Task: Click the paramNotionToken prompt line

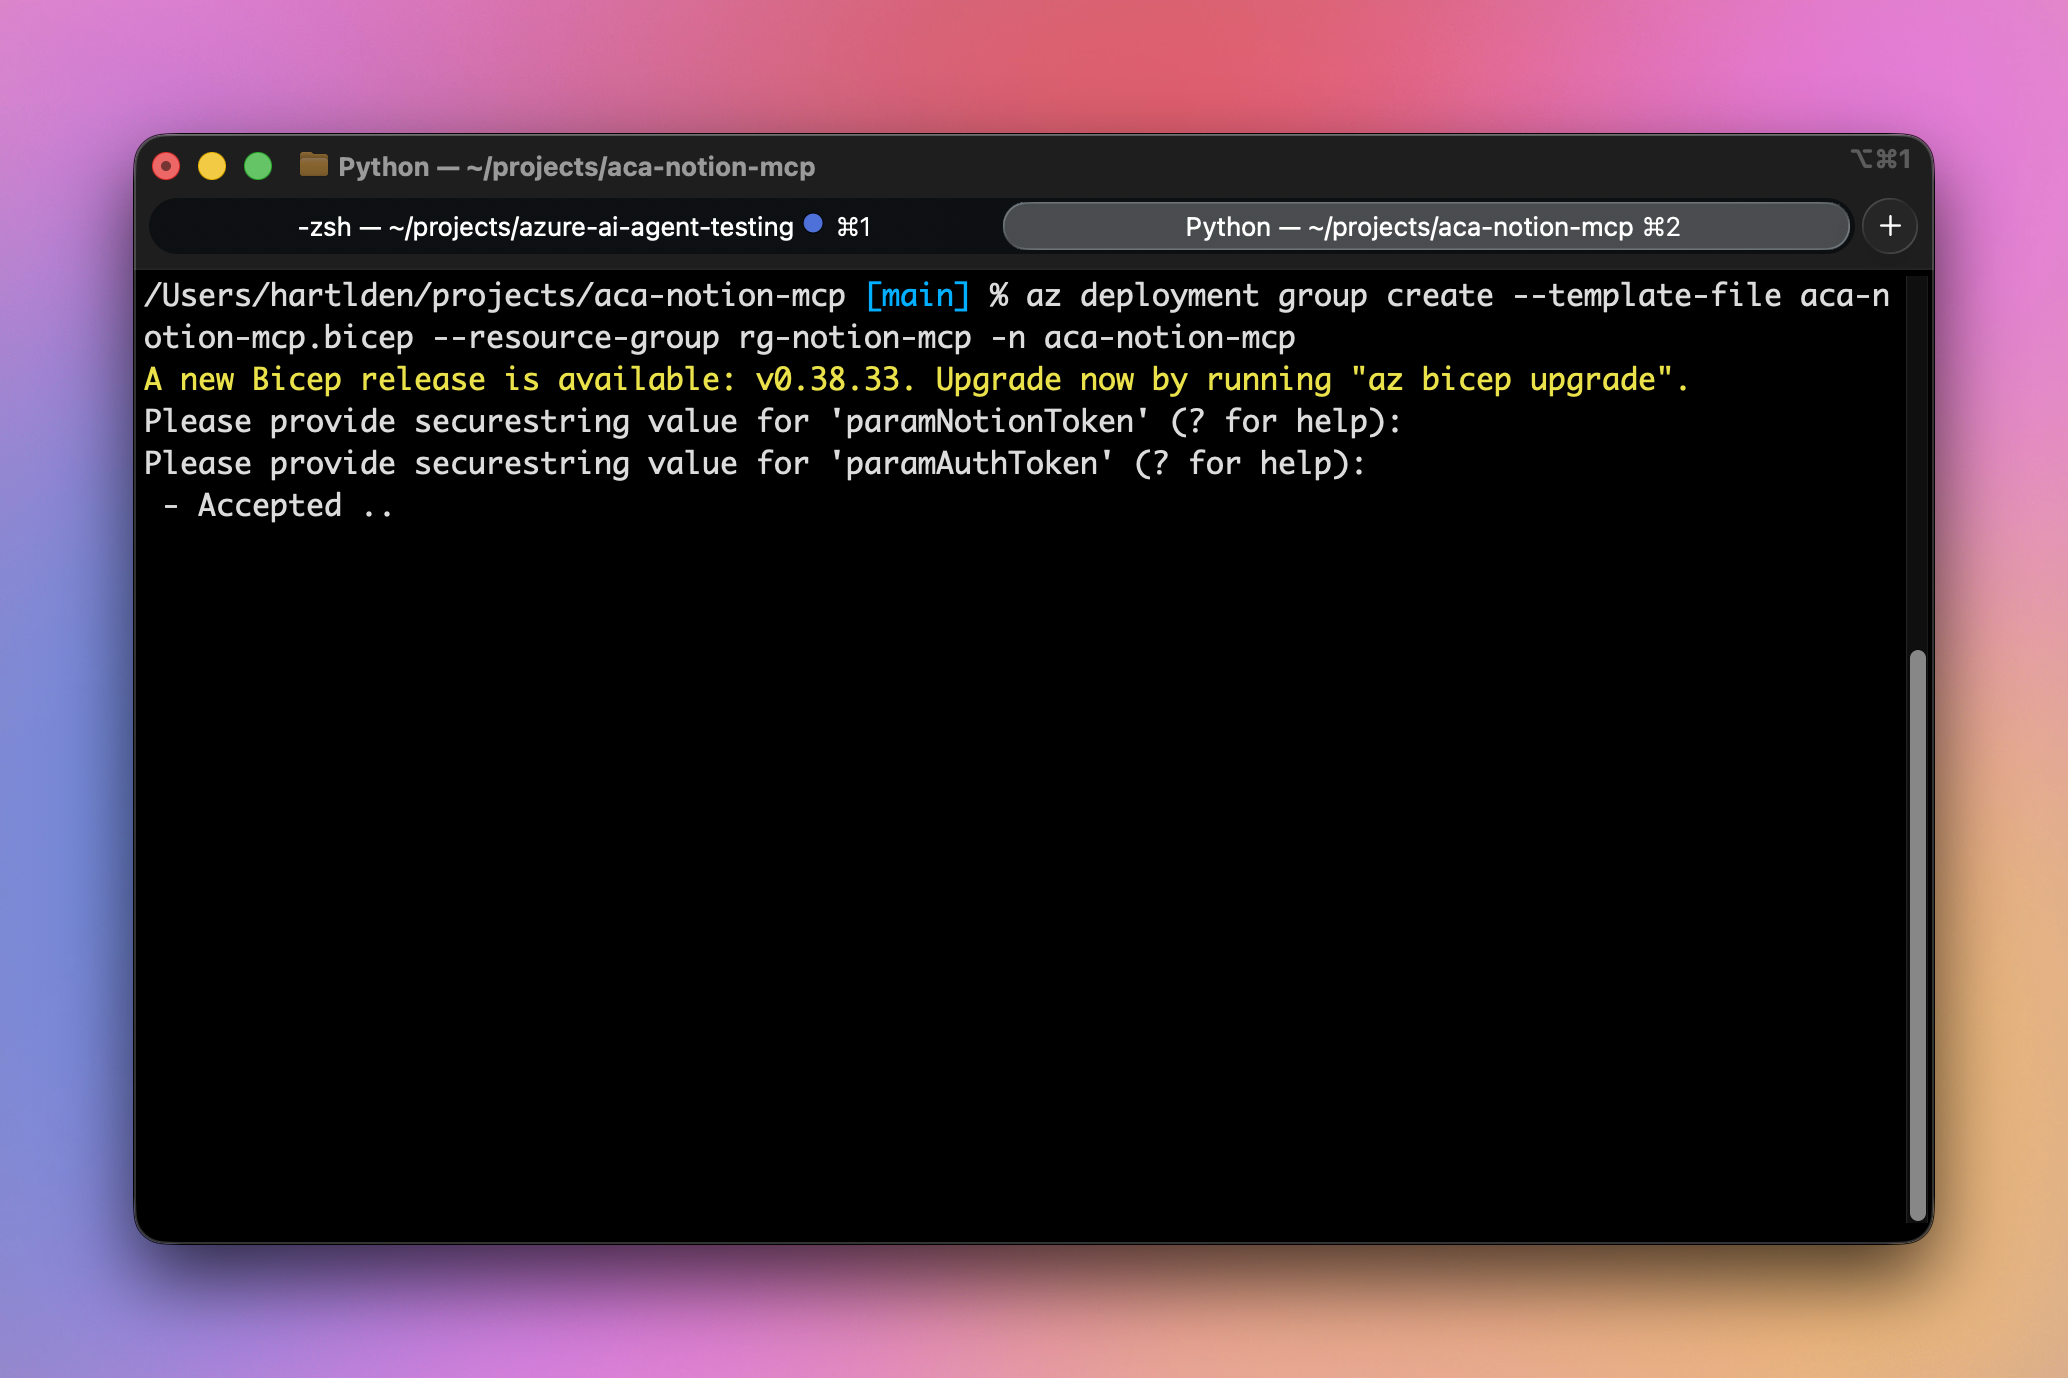Action: (771, 422)
